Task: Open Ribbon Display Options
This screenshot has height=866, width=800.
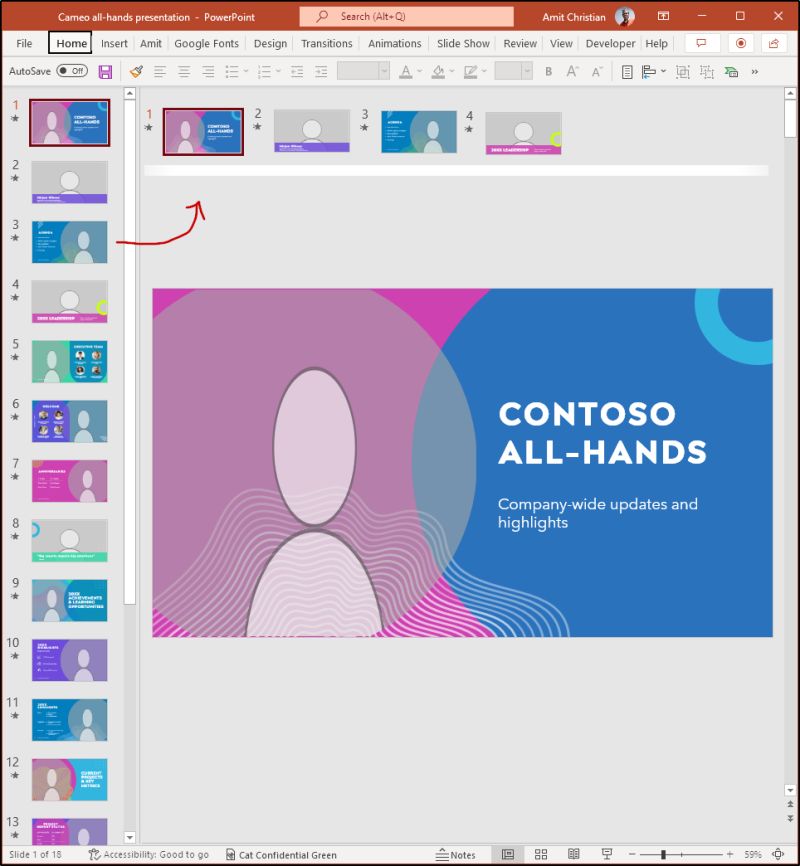Action: coord(663,16)
